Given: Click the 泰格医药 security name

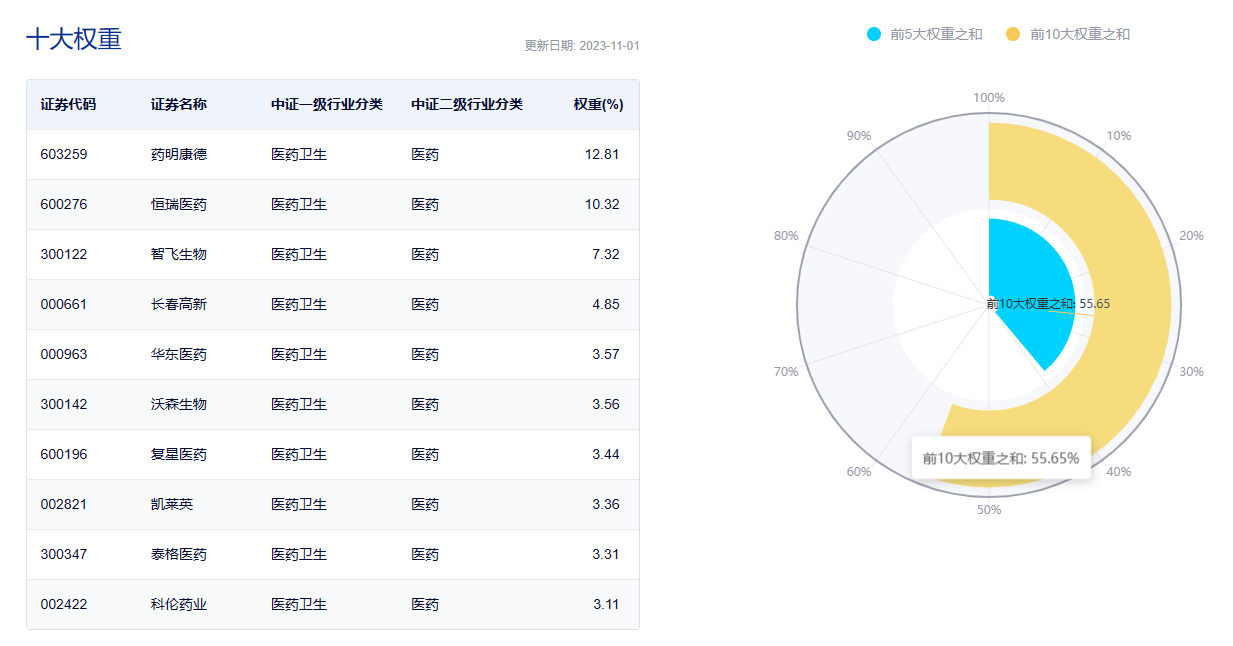Looking at the screenshot, I should click(x=179, y=554).
